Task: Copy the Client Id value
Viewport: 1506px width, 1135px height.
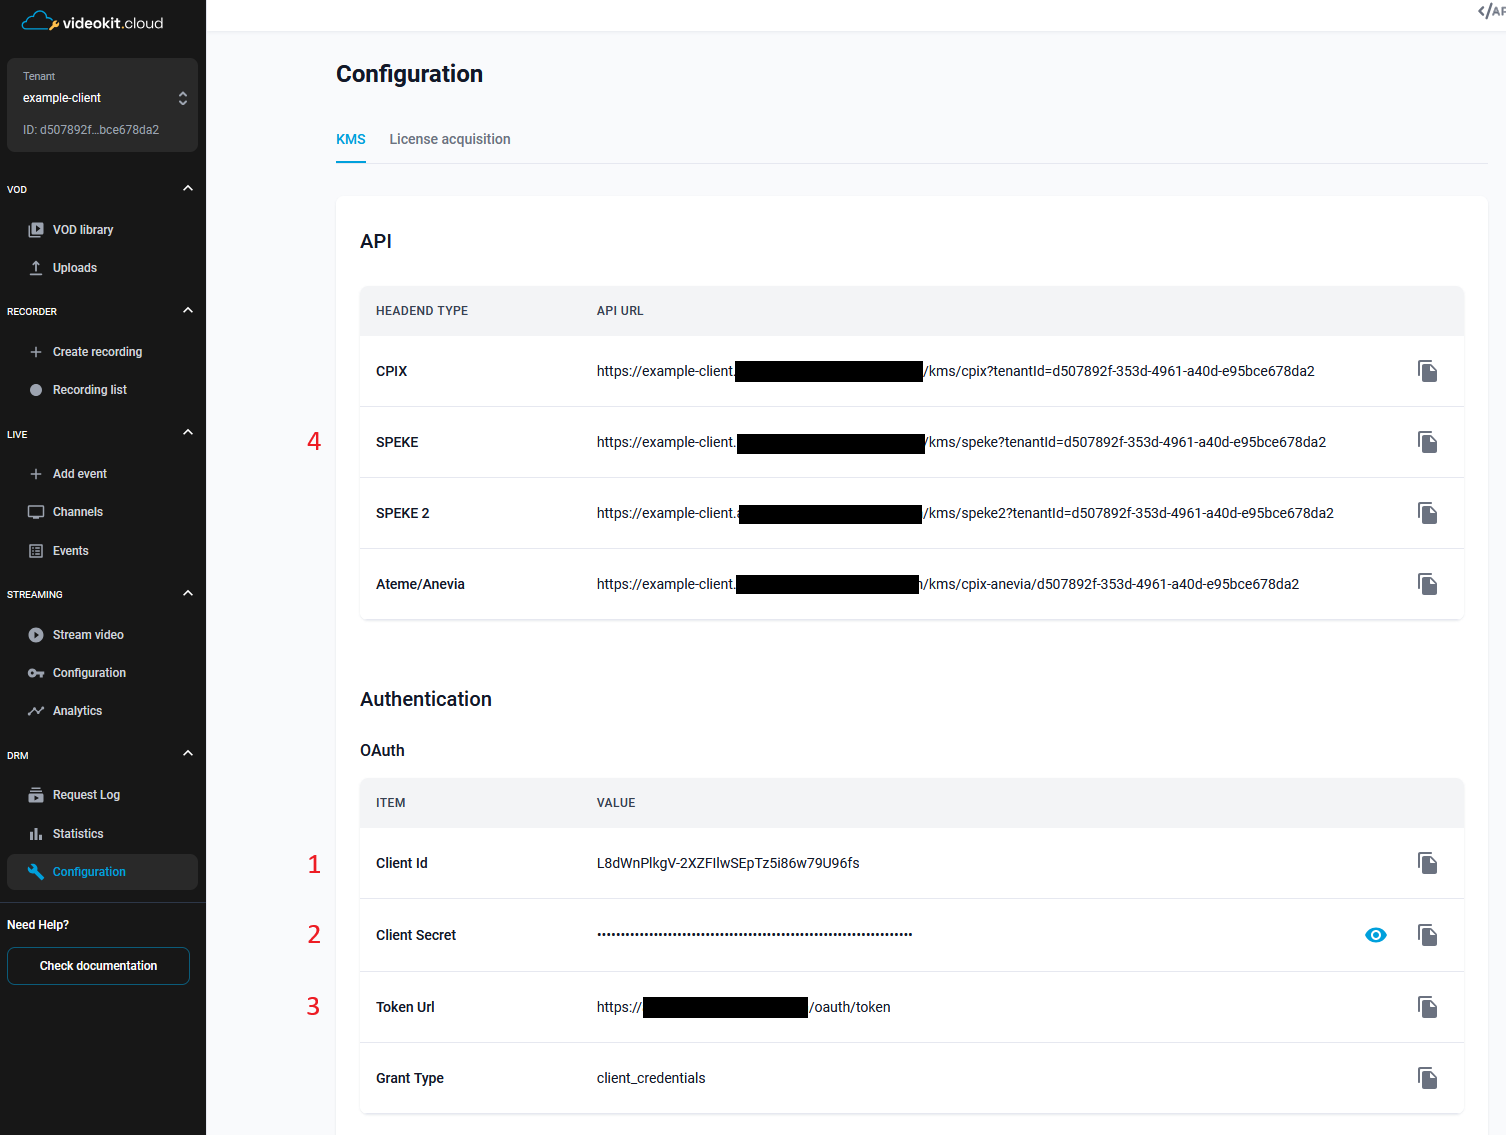Action: [x=1427, y=863]
